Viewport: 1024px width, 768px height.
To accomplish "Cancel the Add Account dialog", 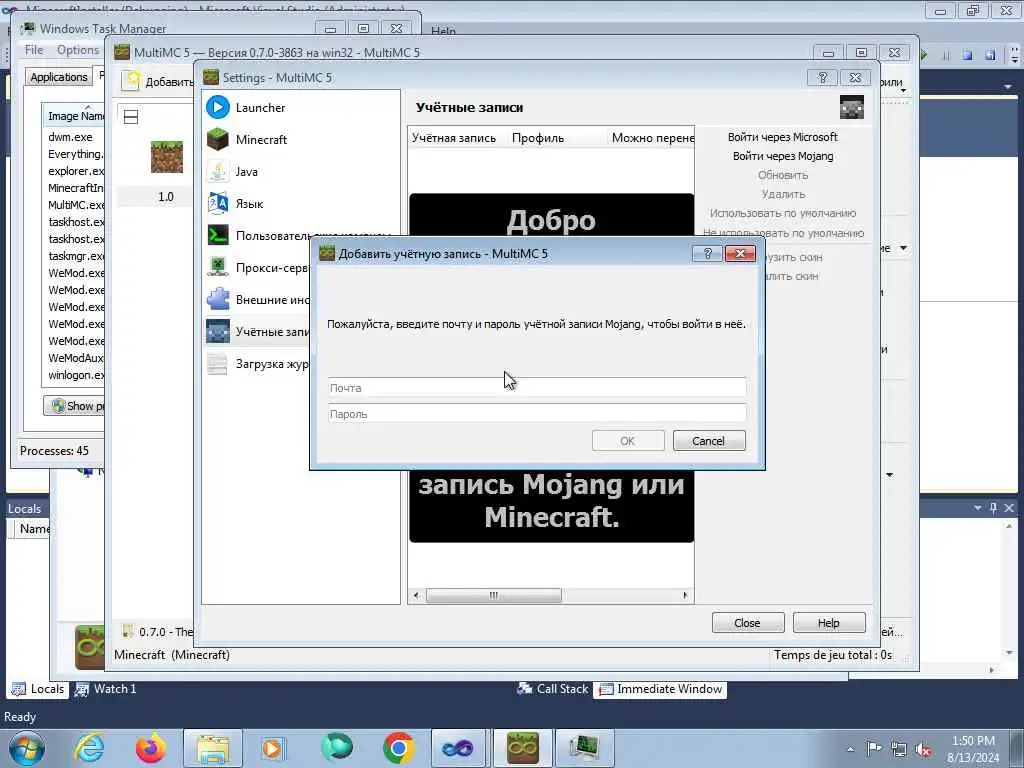I will (709, 441).
